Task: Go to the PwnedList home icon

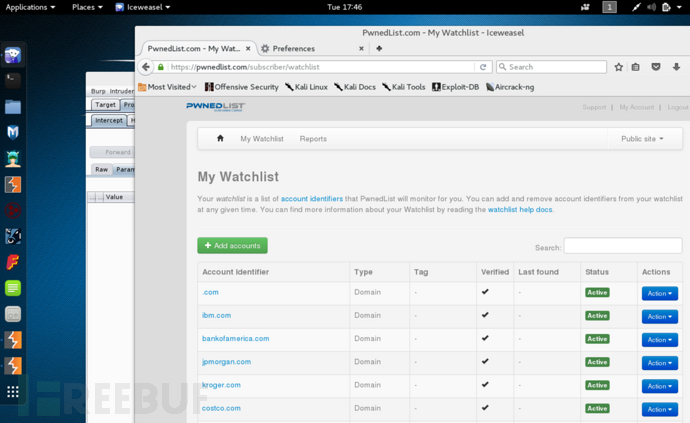Action: [x=220, y=138]
